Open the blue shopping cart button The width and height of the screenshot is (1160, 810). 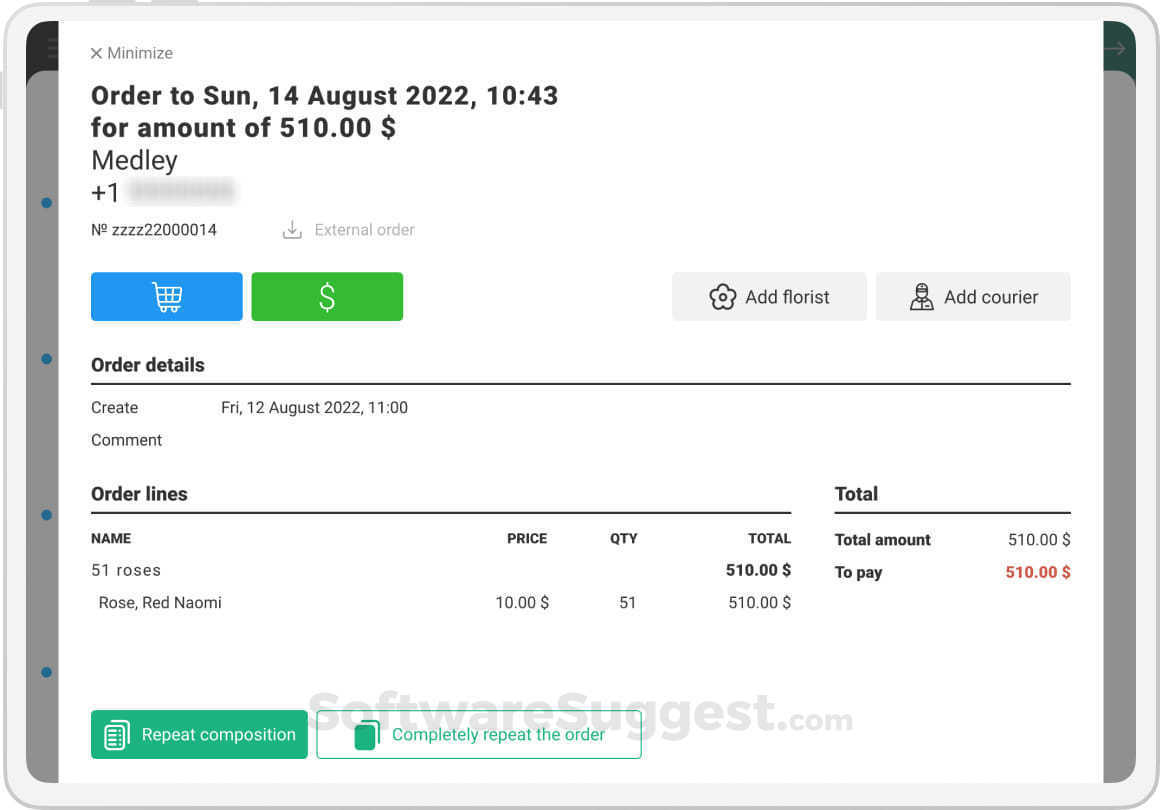coord(167,297)
